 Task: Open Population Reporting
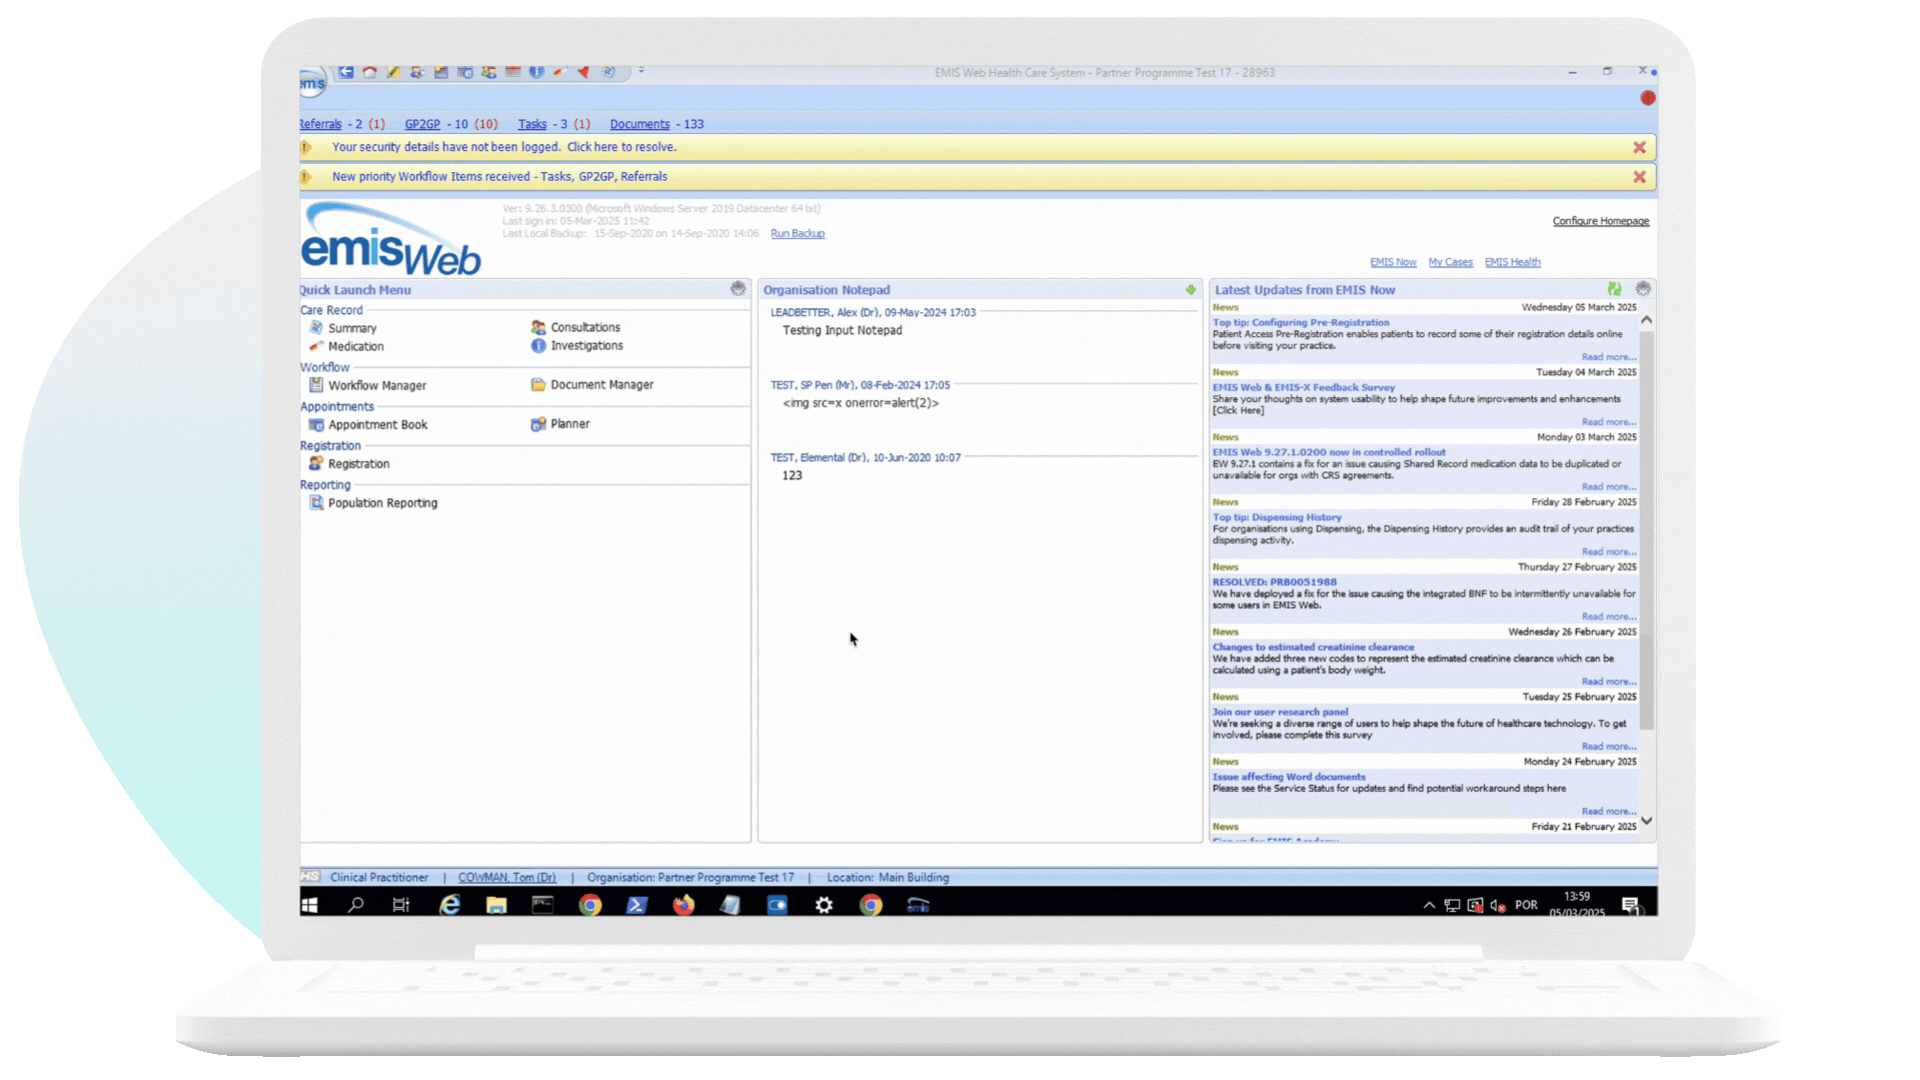[382, 503]
